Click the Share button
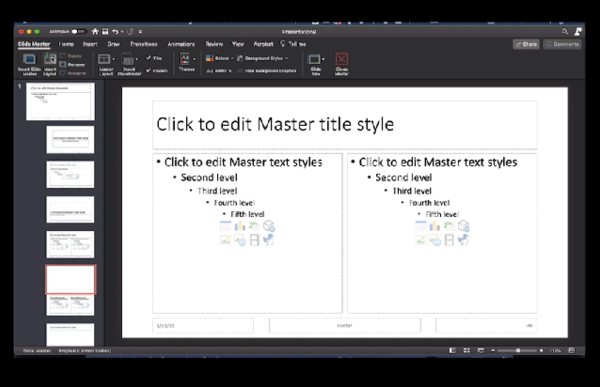Image resolution: width=600 pixels, height=387 pixels. pos(526,44)
